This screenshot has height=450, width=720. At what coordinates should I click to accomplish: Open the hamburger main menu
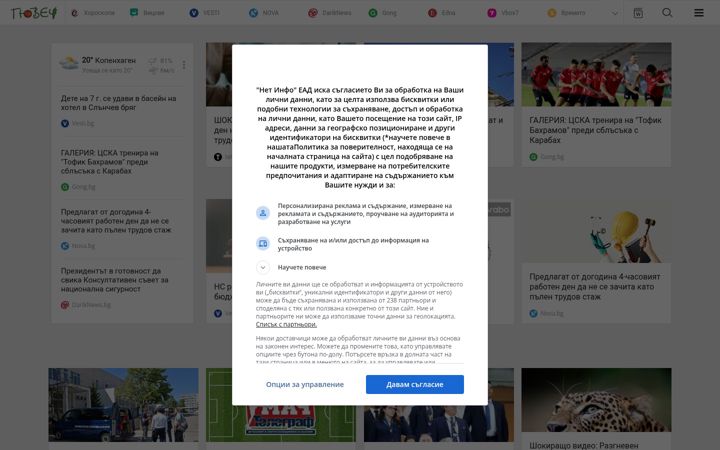(698, 13)
